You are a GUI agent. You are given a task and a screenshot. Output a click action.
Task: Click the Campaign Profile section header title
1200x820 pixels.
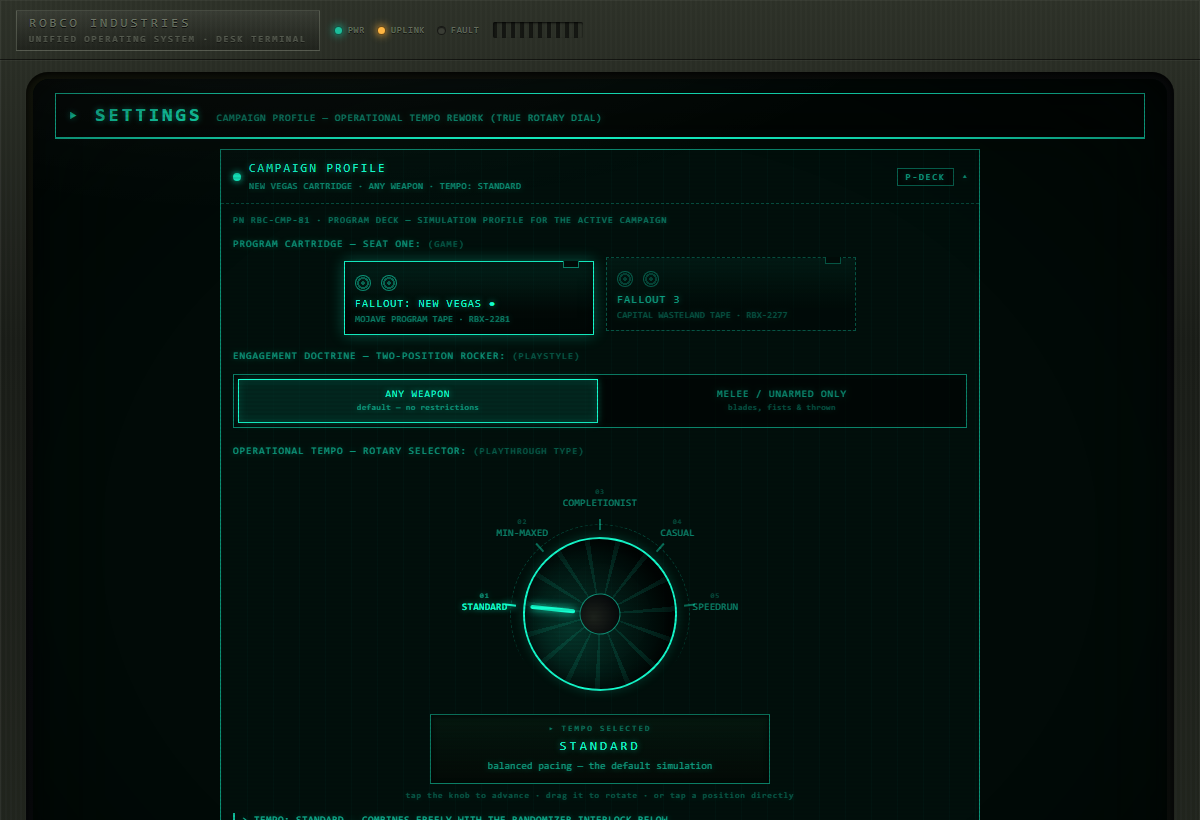point(317,168)
